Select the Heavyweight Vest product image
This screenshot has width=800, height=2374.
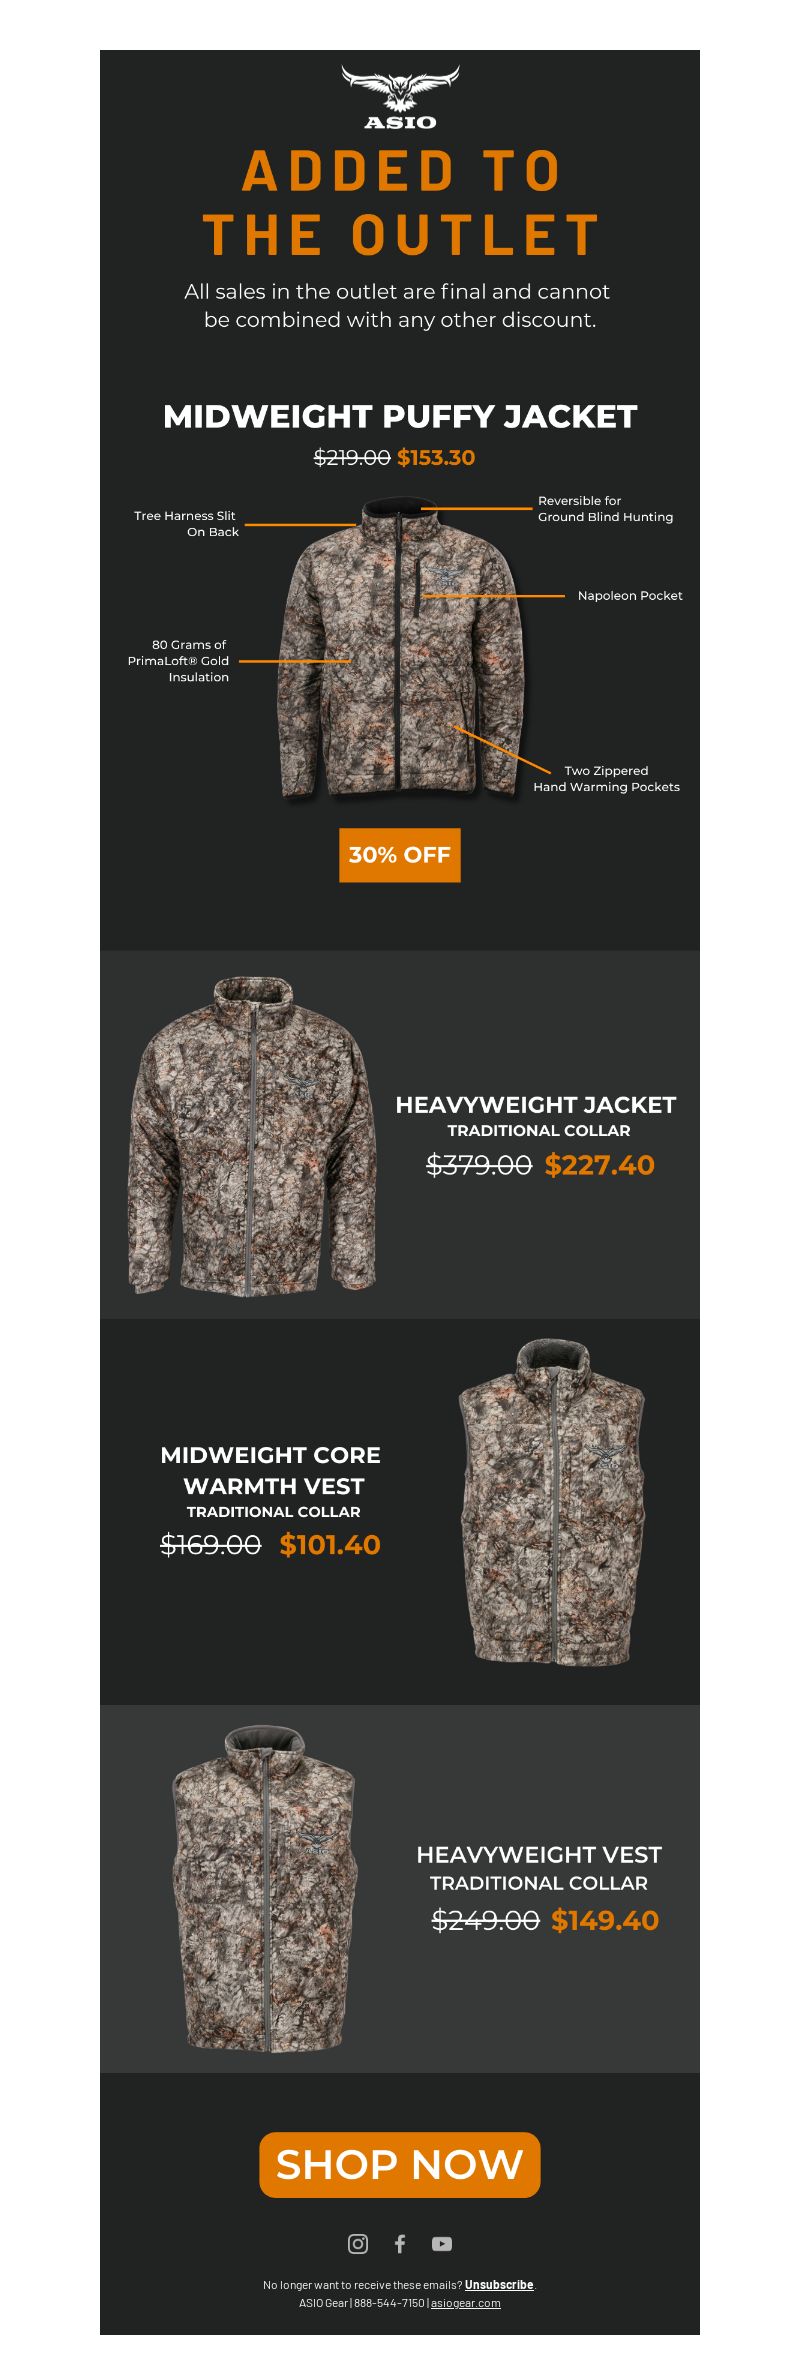(265, 1888)
